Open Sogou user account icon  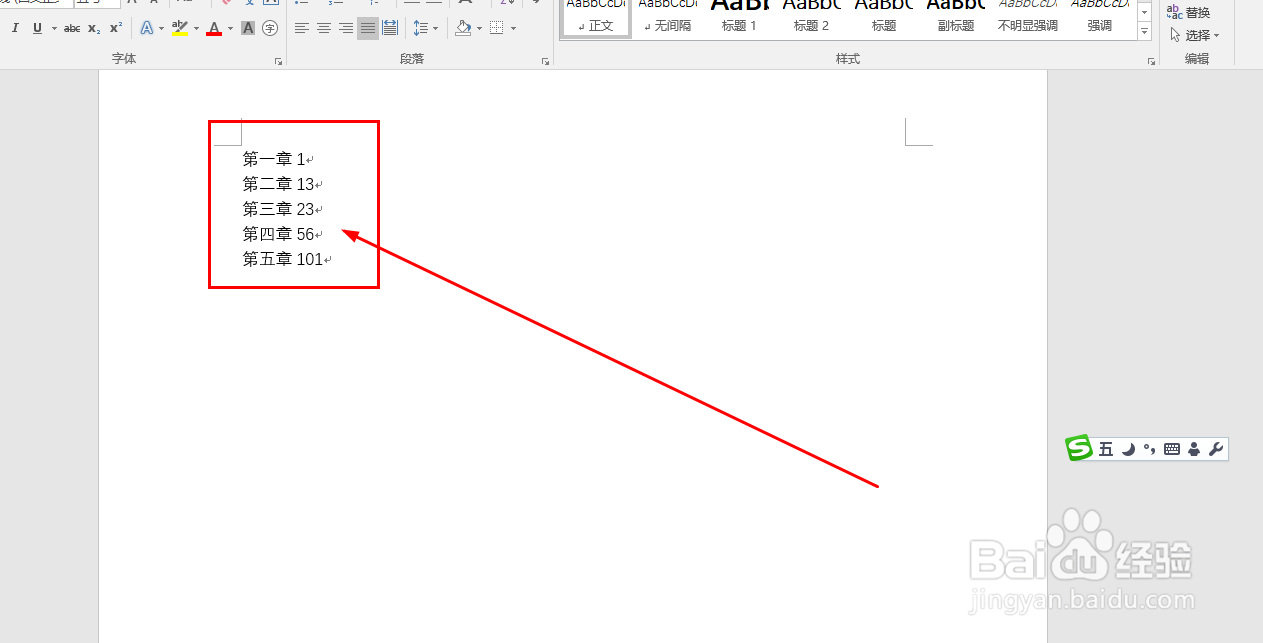1194,450
